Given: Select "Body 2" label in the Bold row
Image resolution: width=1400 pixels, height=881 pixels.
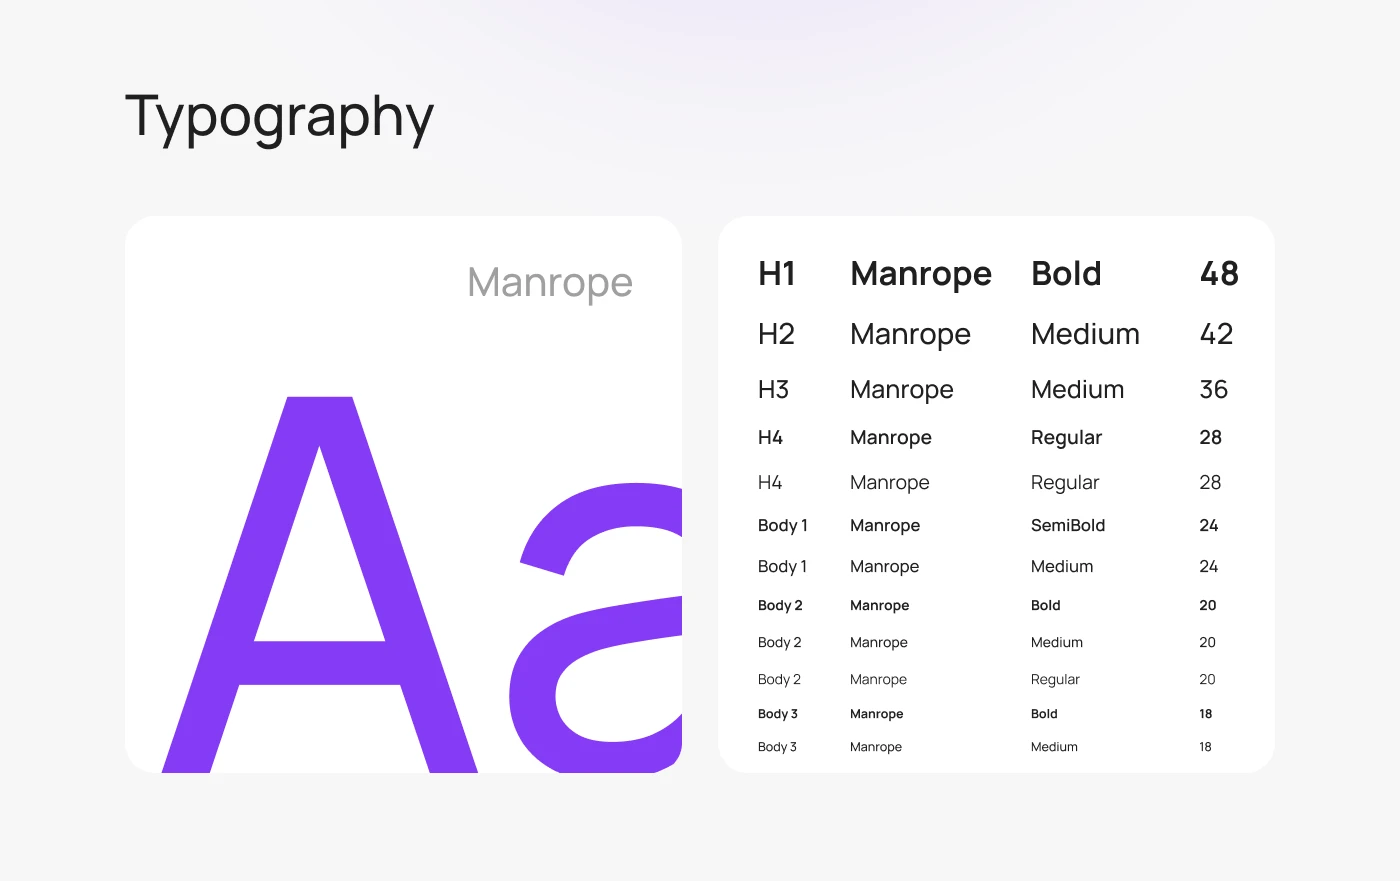Looking at the screenshot, I should coord(780,605).
